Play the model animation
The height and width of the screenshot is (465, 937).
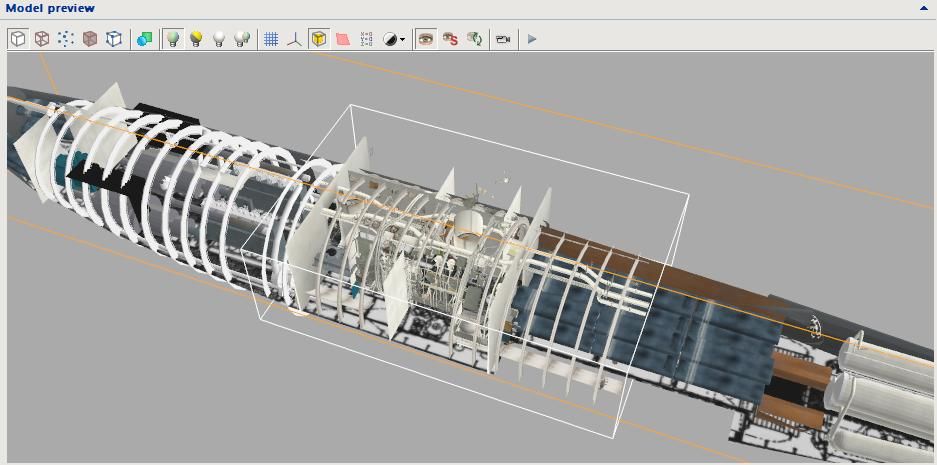coord(532,39)
